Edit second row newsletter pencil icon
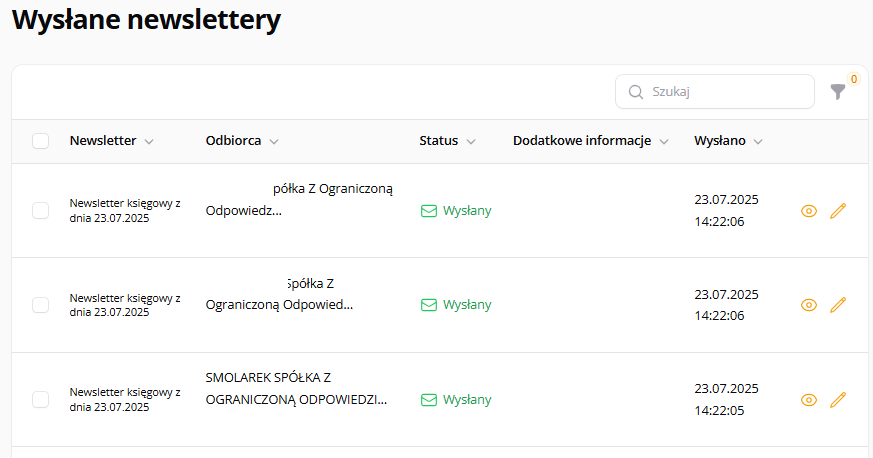 coord(838,305)
